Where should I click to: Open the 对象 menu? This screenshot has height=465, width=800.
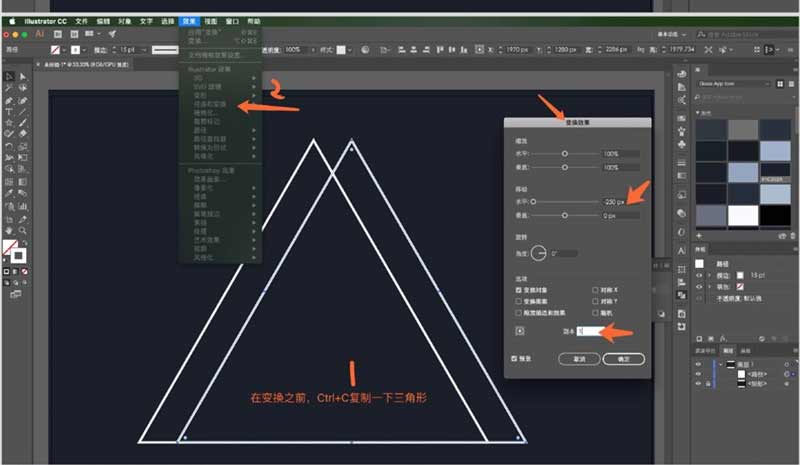pyautogui.click(x=124, y=21)
